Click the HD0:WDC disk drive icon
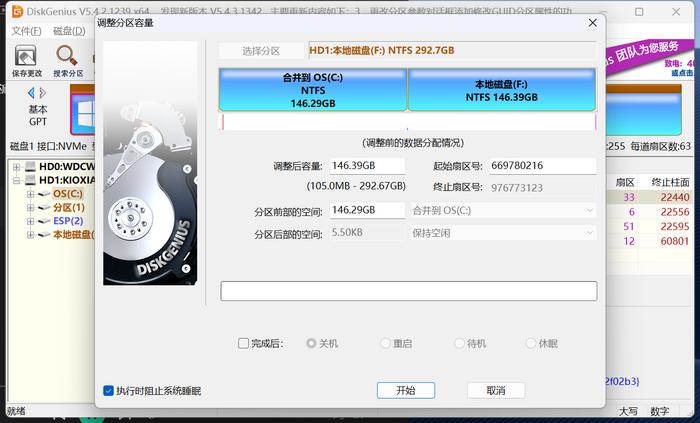The width and height of the screenshot is (700, 423). 30,167
